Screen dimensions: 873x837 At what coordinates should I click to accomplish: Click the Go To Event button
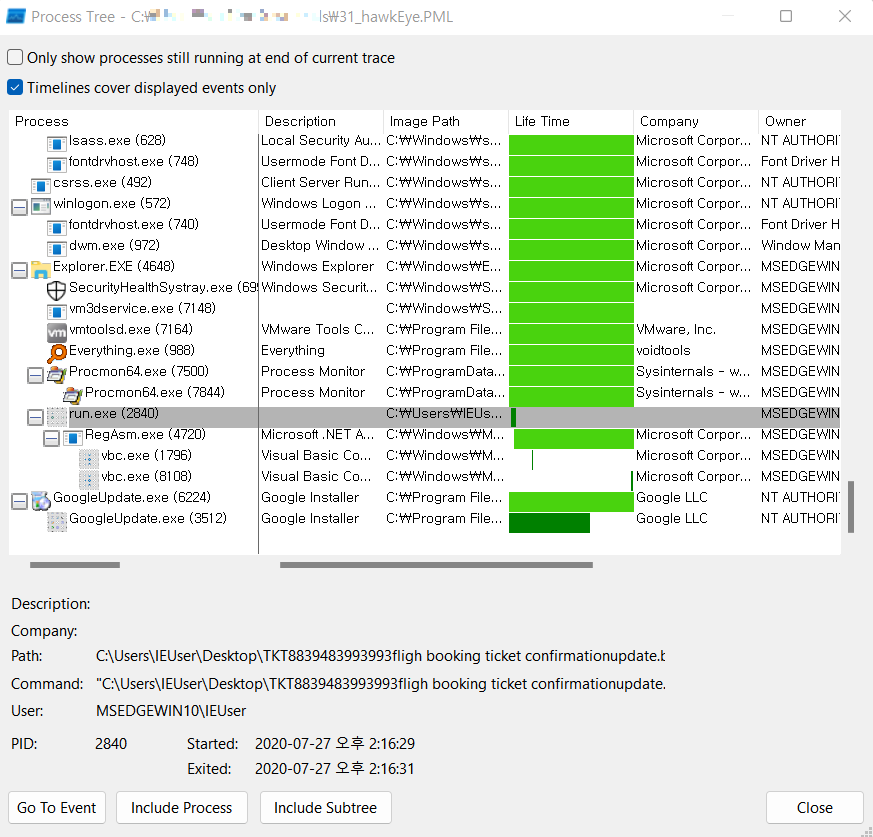[57, 807]
